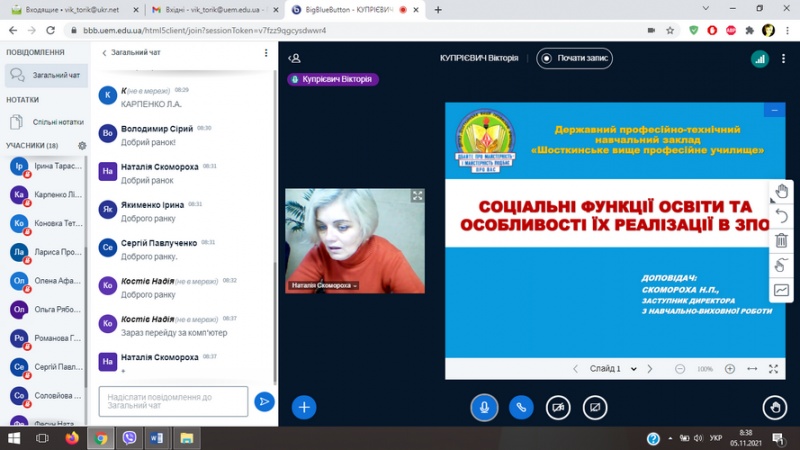800x450 pixels.
Task: Hide the Загальний чат panel with the back arrow
Action: pyautogui.click(x=131, y=53)
